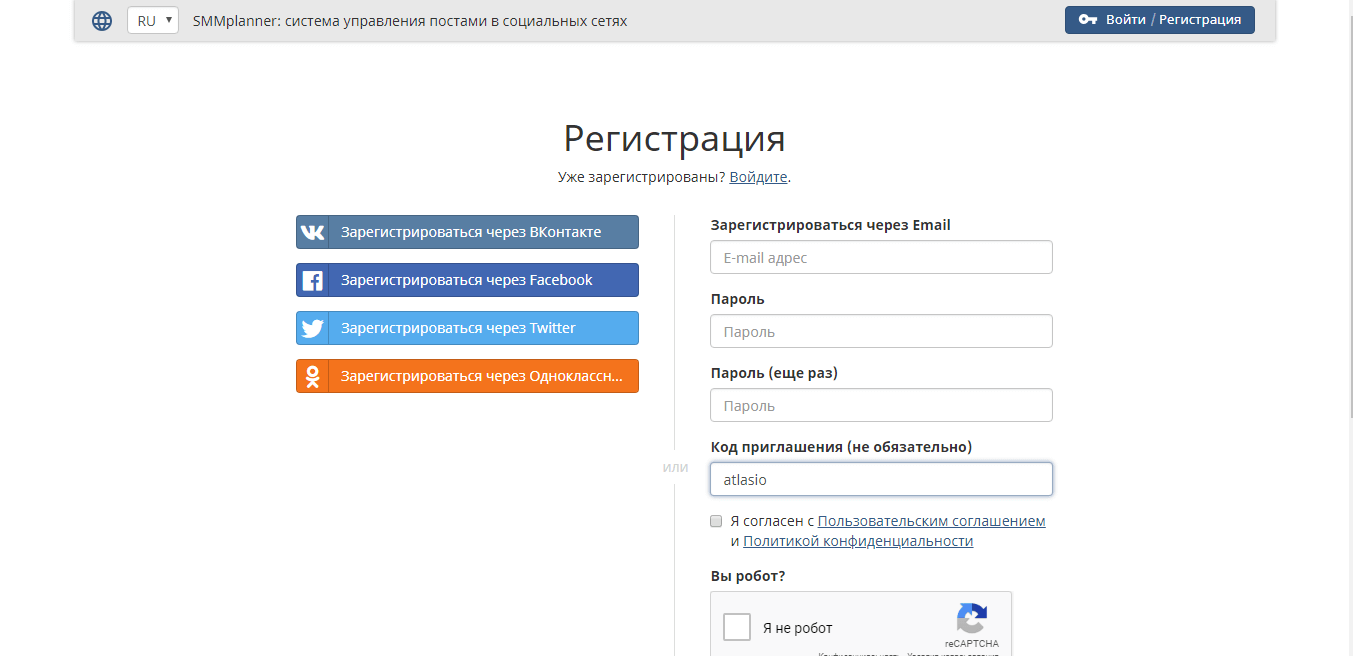Open the RU language dropdown
The width and height of the screenshot is (1353, 656).
(x=153, y=20)
